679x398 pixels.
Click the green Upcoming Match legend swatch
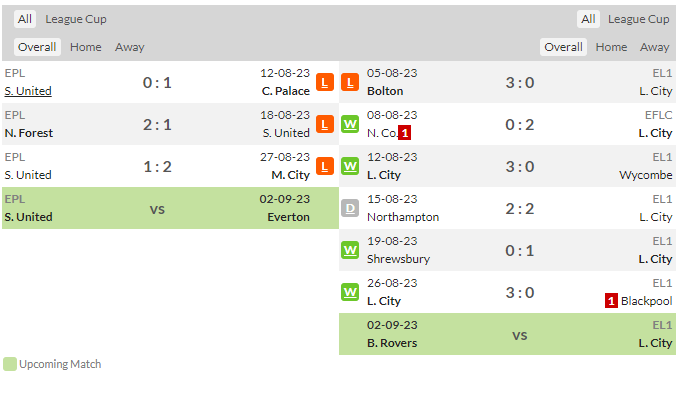click(10, 364)
